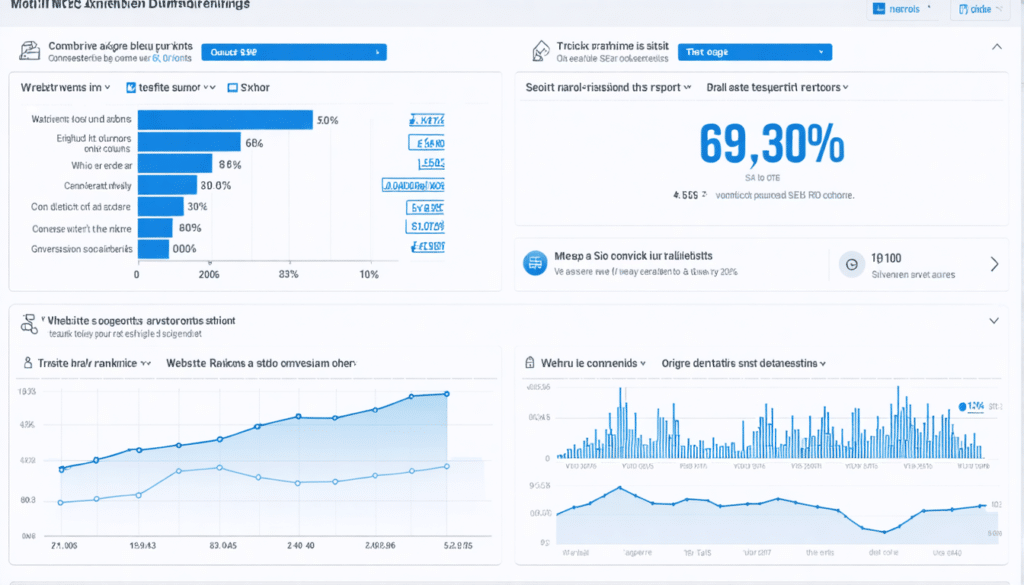
Task: Select the 'Webstte Raikons a stdo onvesiam oher' tab
Action: (x=261, y=363)
